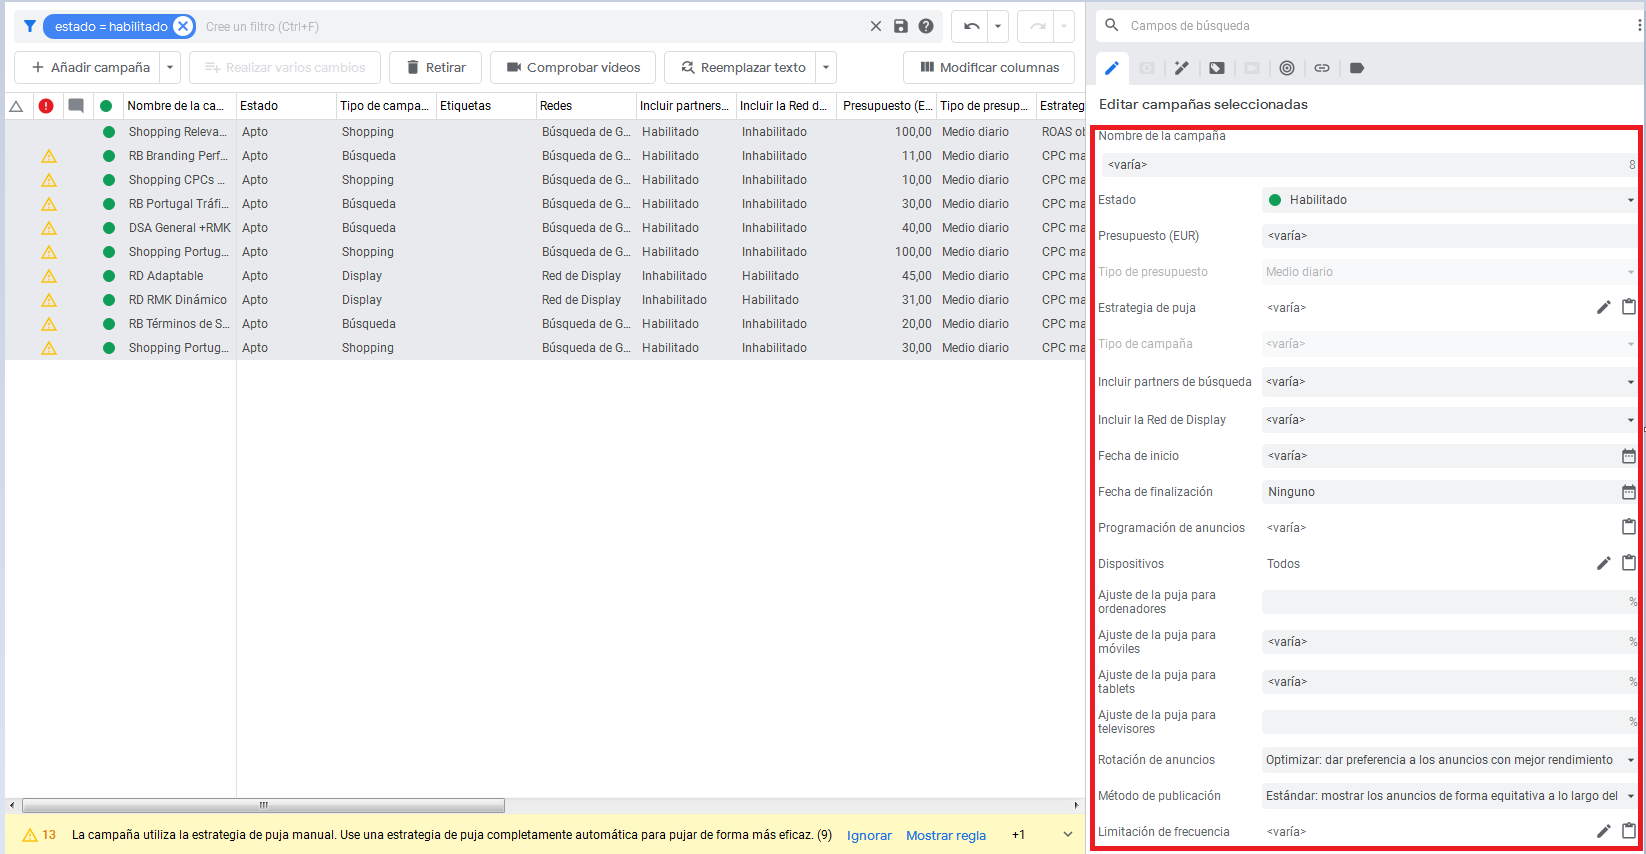Open Rotación de anuncios dropdown

click(x=1449, y=760)
